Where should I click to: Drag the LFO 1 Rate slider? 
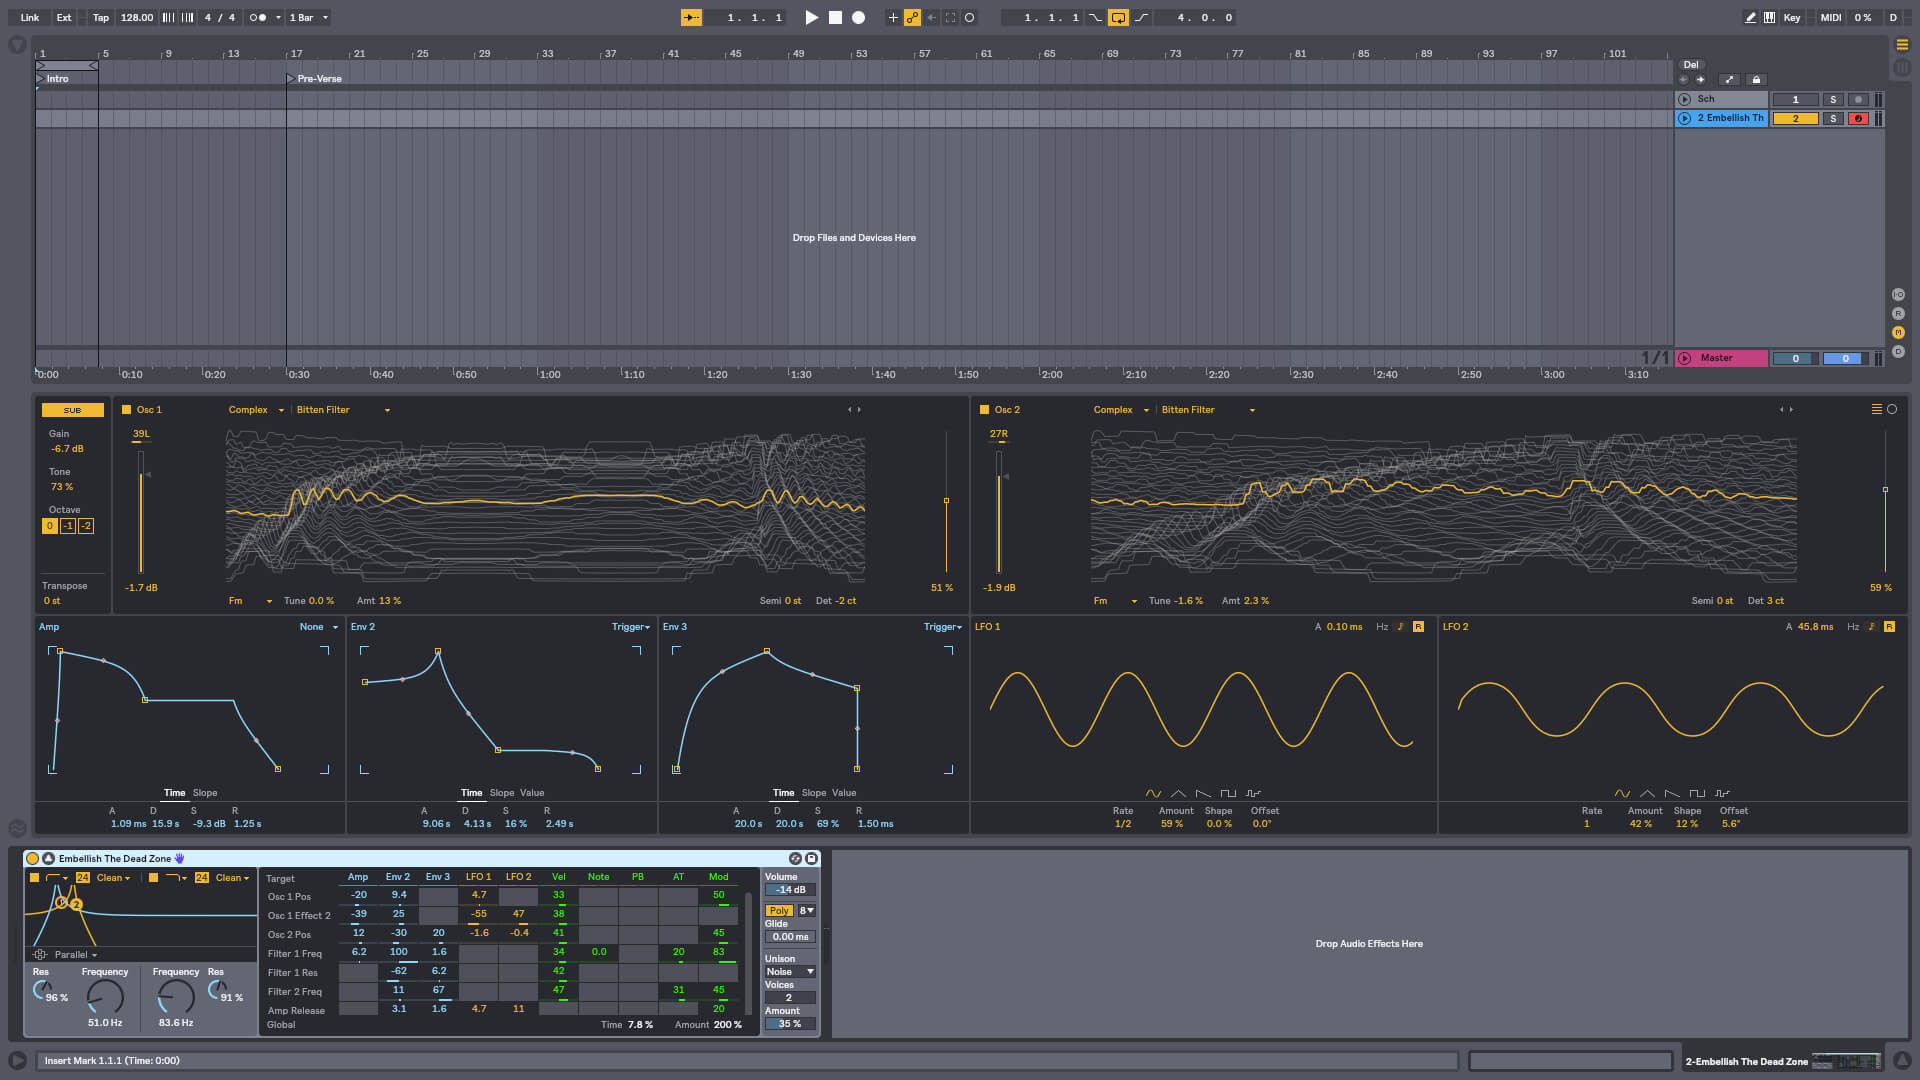point(1121,823)
